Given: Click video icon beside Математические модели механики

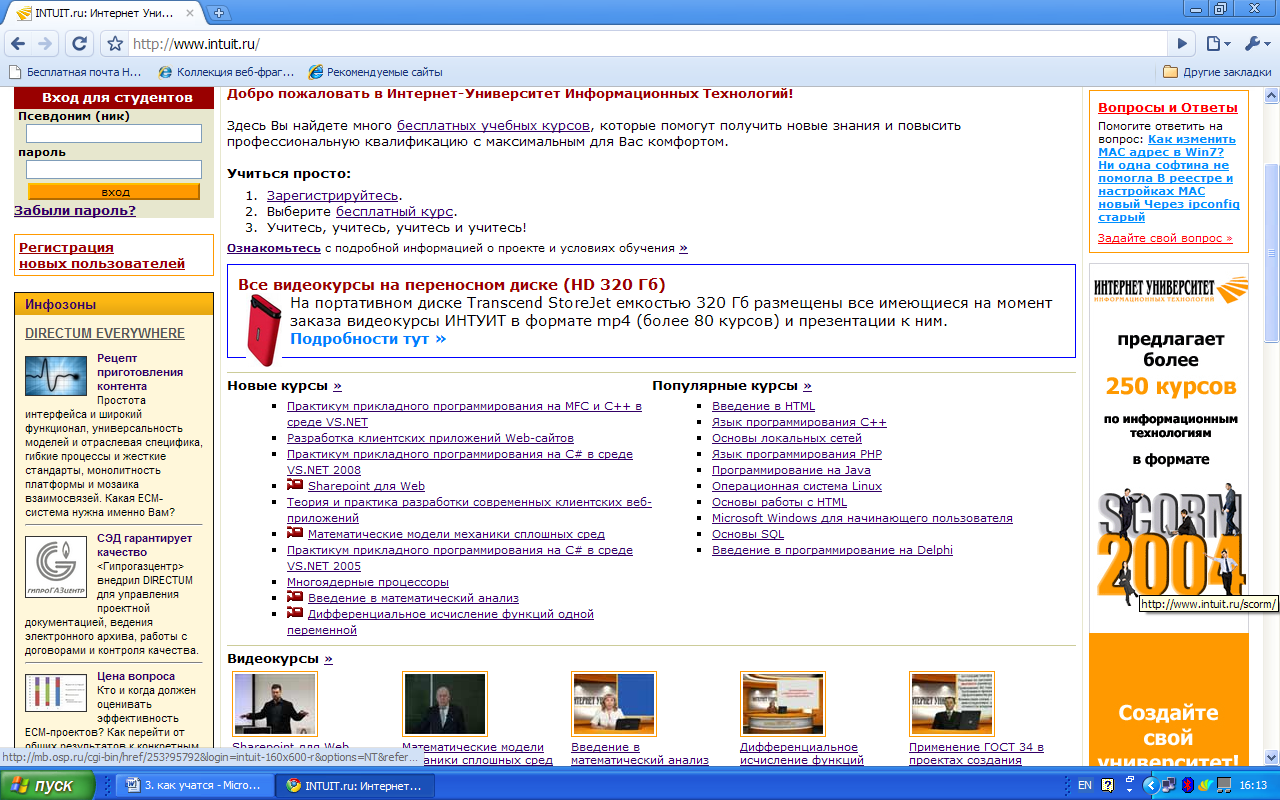Looking at the screenshot, I should tap(295, 533).
